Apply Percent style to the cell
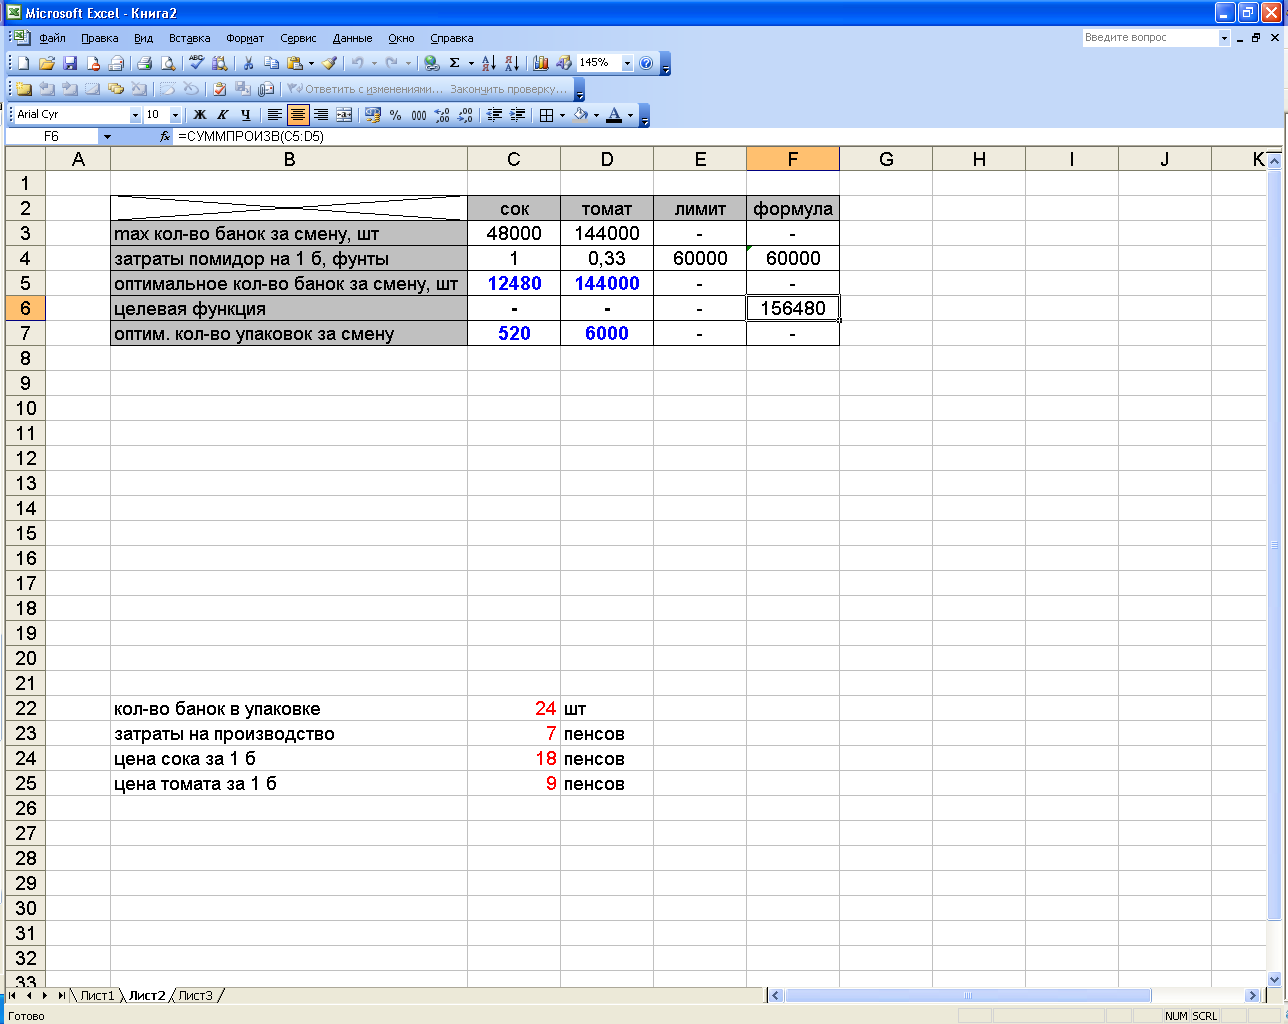The width and height of the screenshot is (1288, 1024). [x=396, y=115]
